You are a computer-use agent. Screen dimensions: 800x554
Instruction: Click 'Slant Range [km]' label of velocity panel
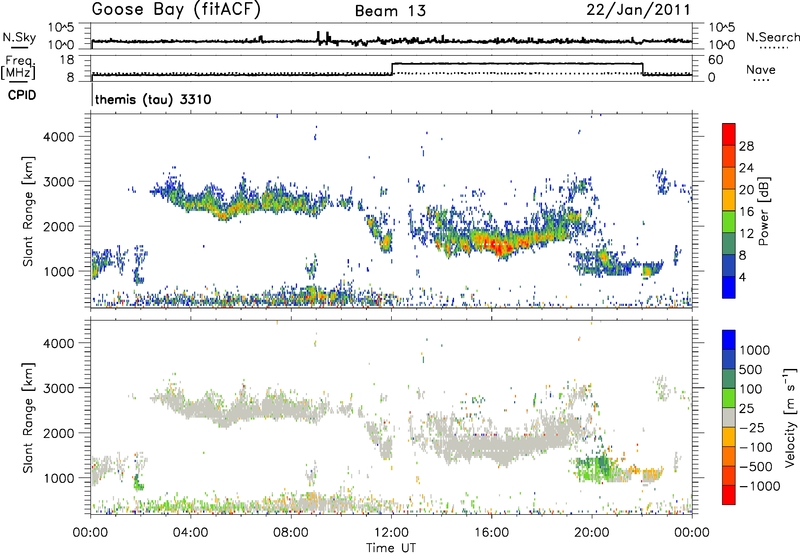28,417
